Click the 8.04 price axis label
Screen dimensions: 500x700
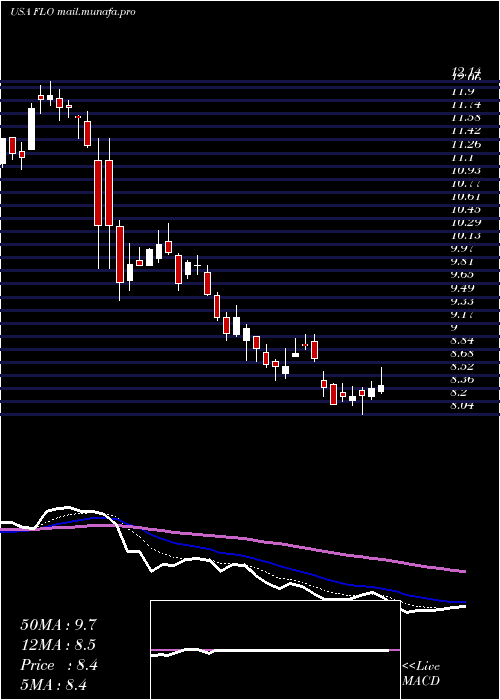(x=463, y=405)
